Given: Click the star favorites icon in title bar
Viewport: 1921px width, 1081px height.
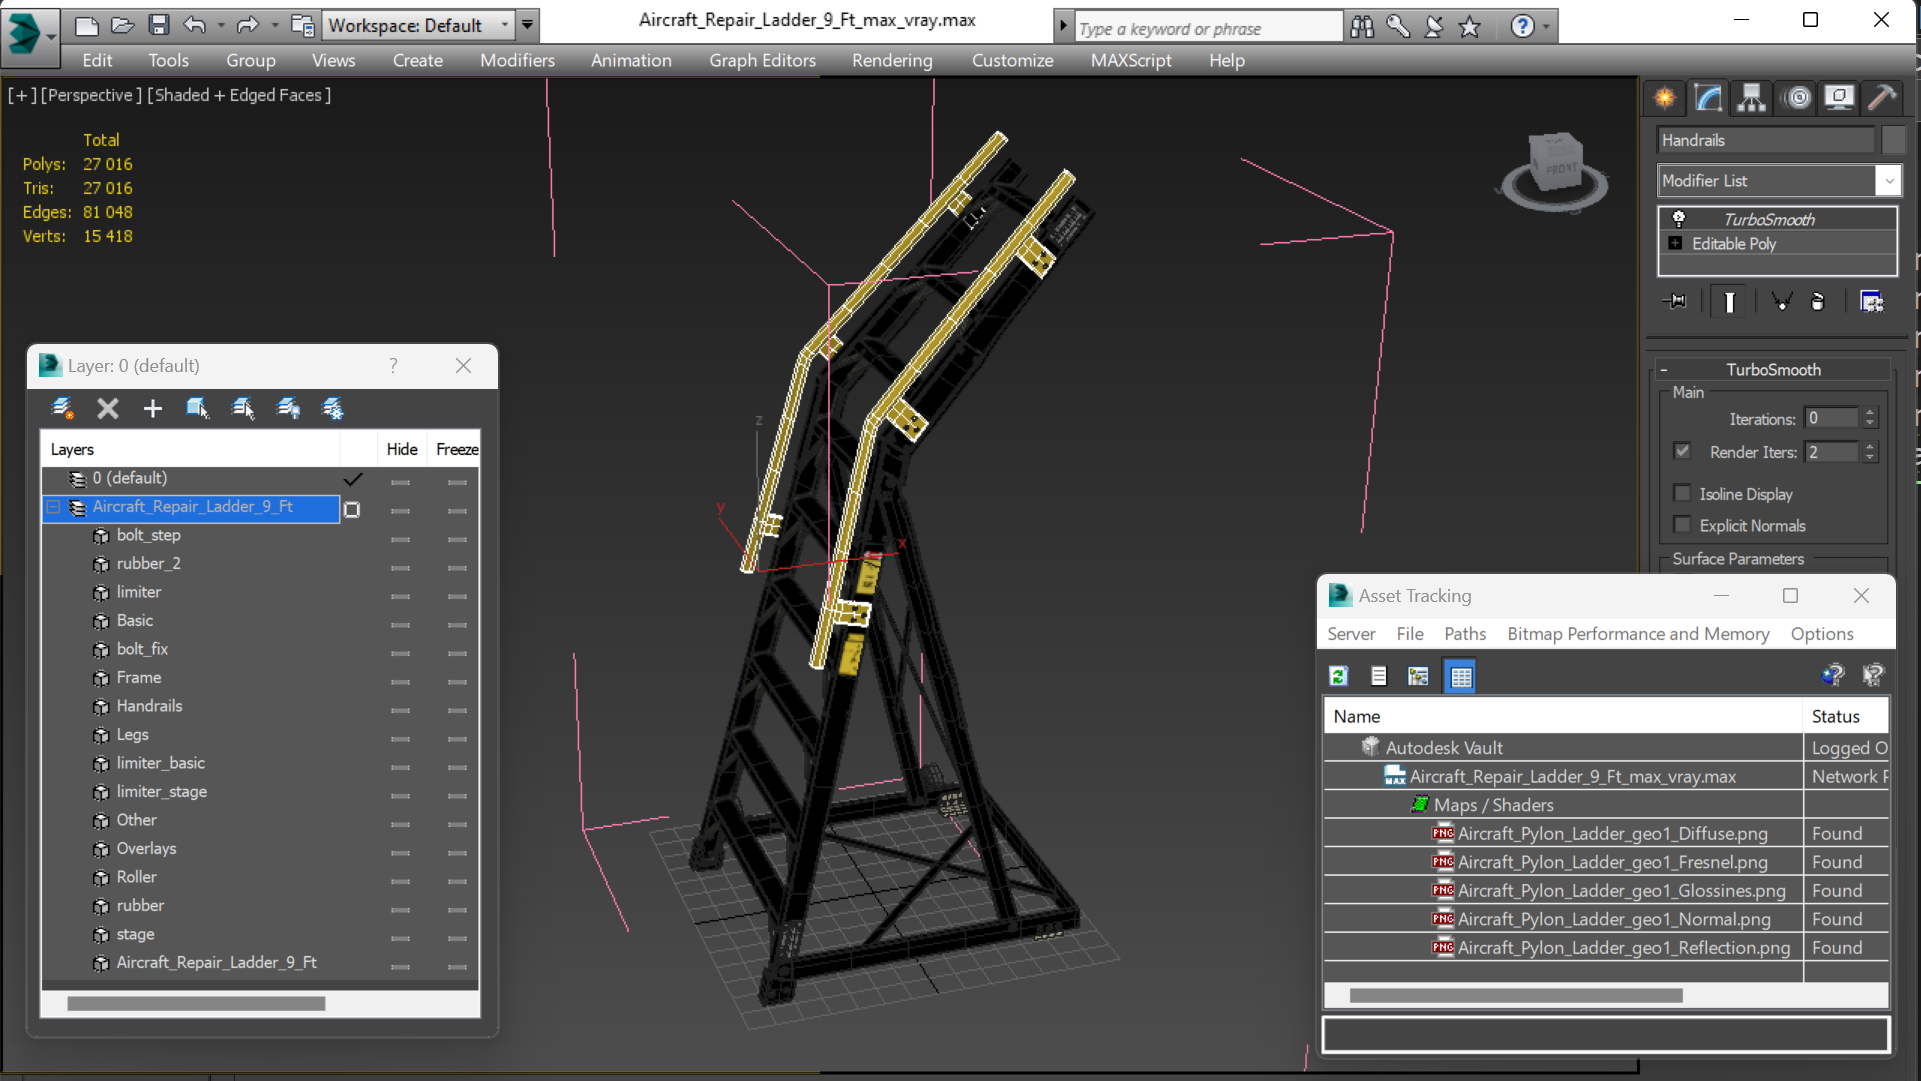Looking at the screenshot, I should [1469, 27].
